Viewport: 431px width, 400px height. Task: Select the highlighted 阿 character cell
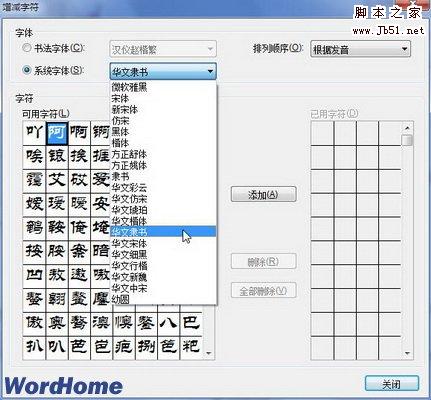57,133
